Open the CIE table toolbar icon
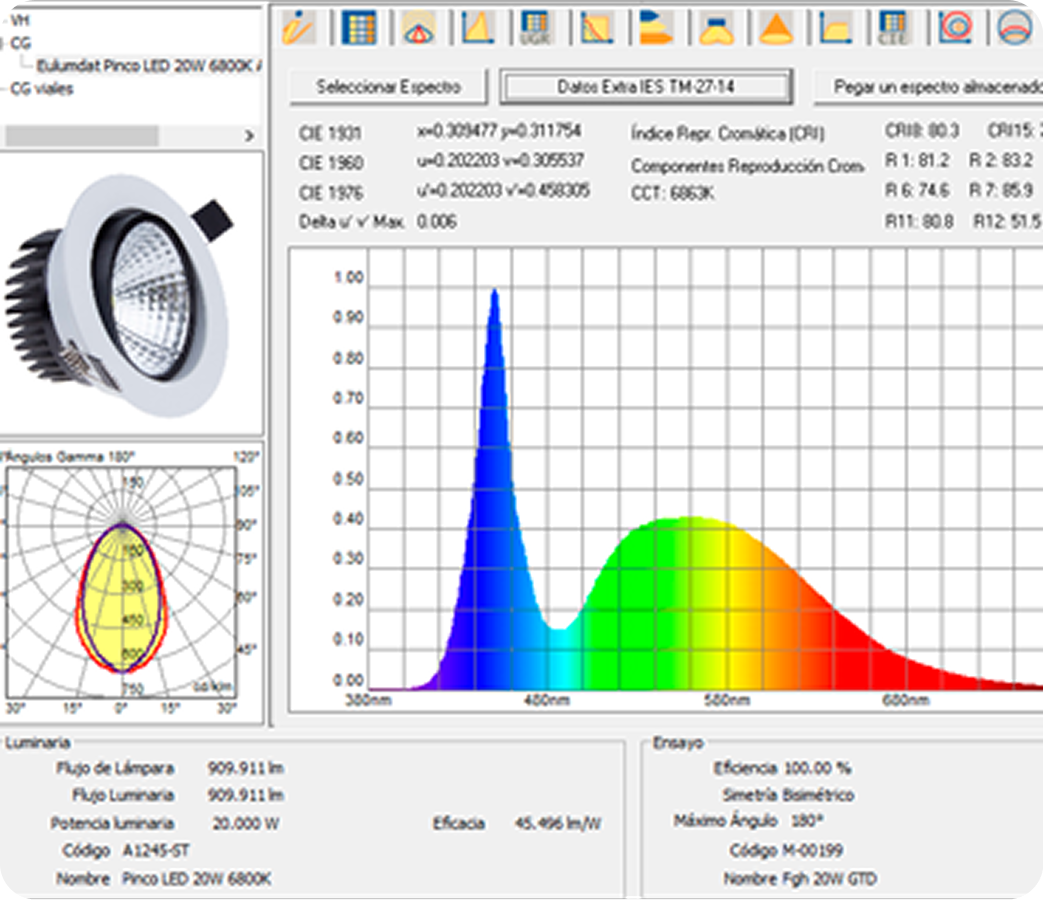The width and height of the screenshot is (1044, 900). (892, 27)
